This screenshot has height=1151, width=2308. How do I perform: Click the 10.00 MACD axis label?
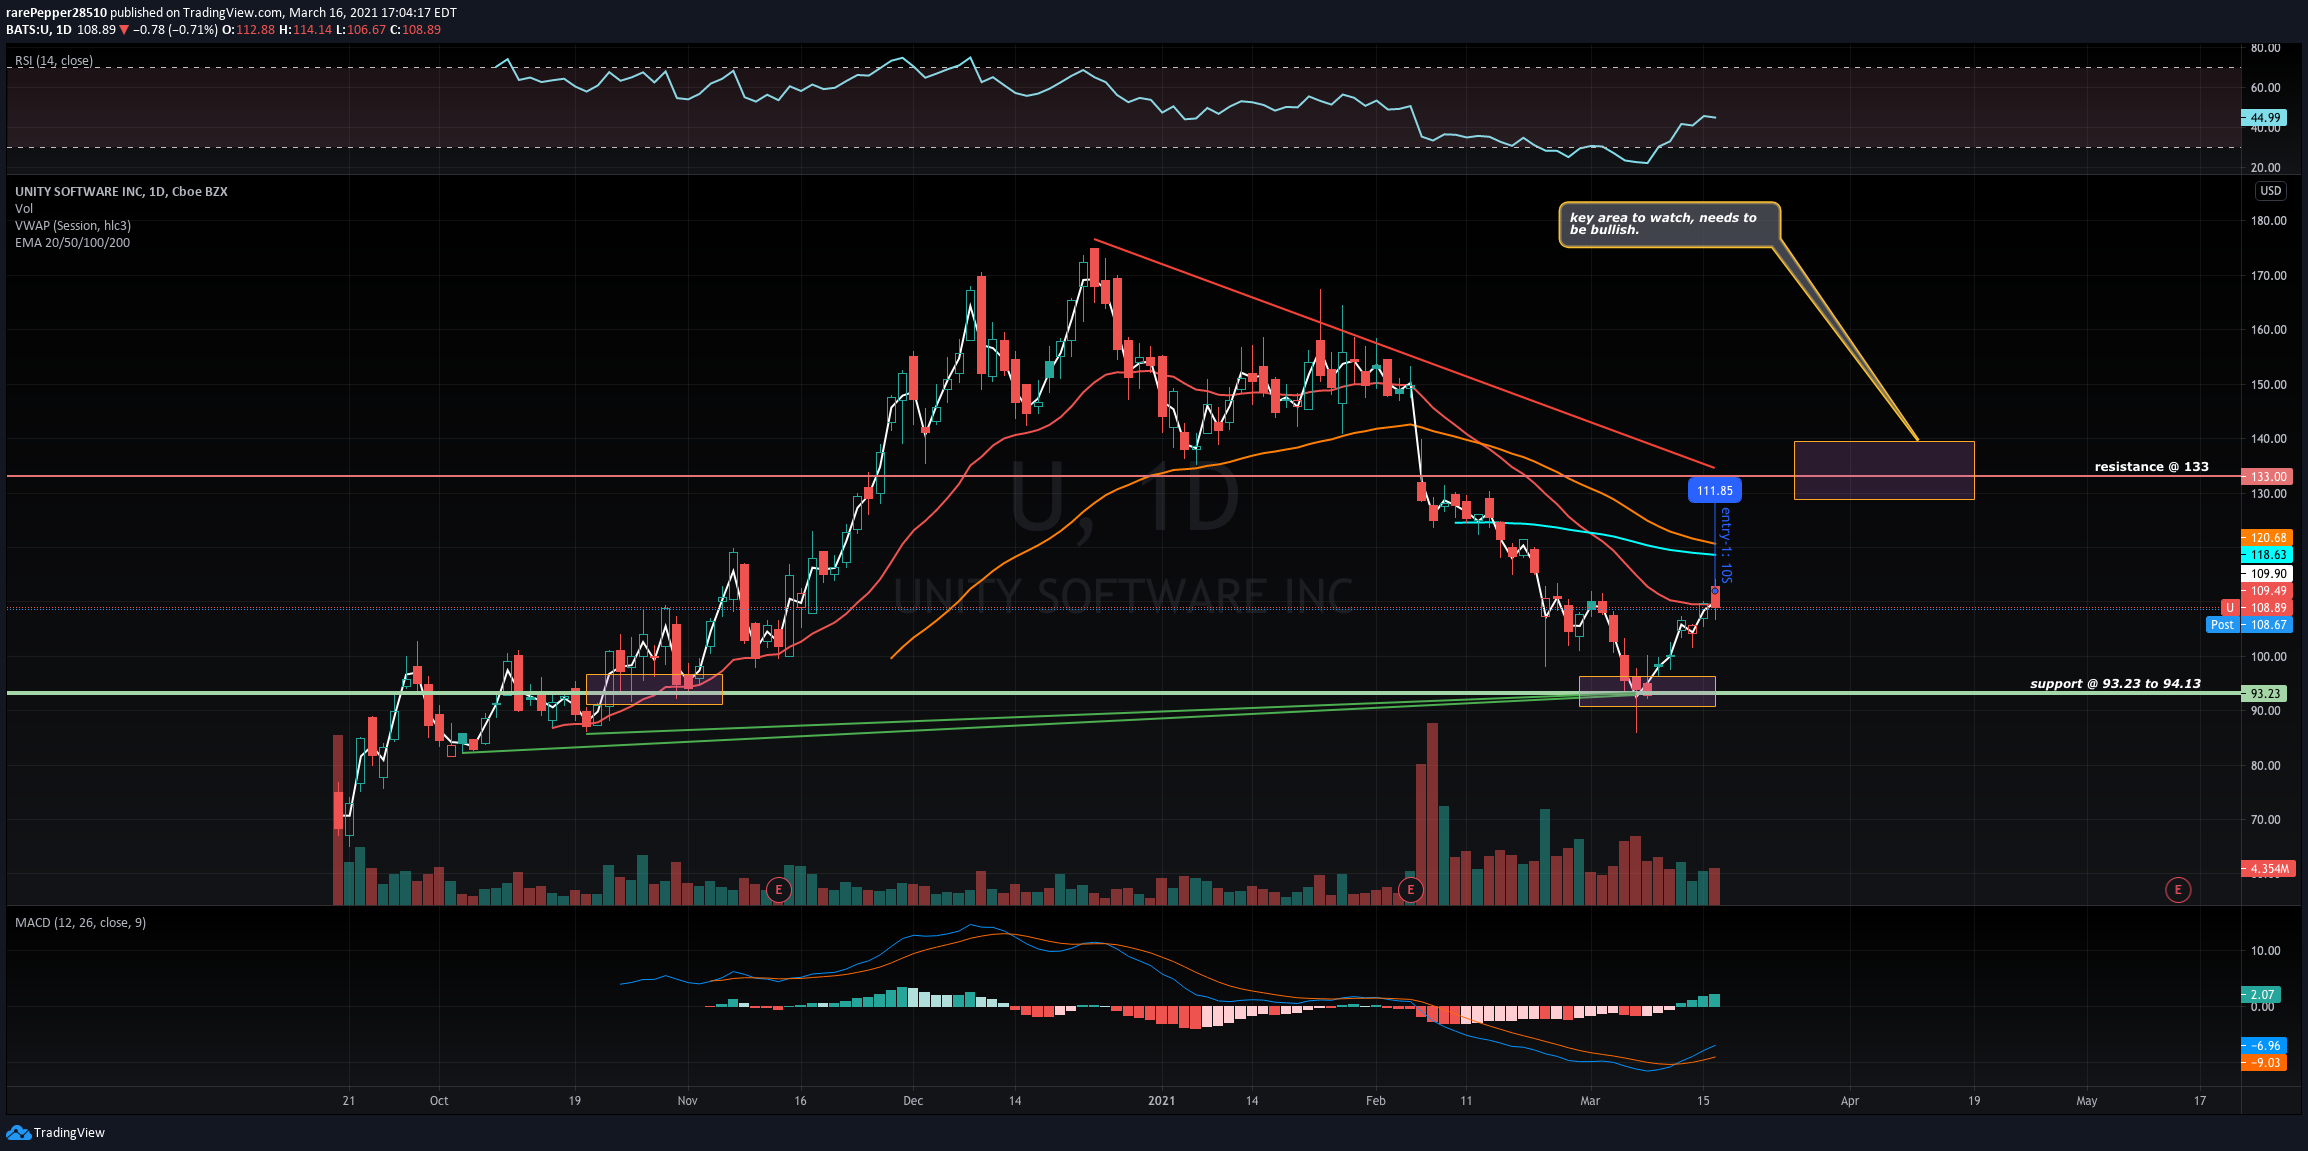[x=2266, y=951]
